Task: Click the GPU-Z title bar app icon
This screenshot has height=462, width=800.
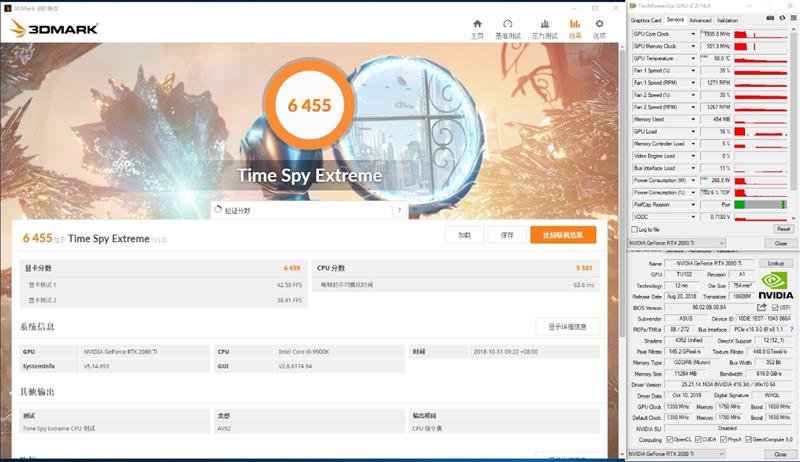Action: coord(633,6)
